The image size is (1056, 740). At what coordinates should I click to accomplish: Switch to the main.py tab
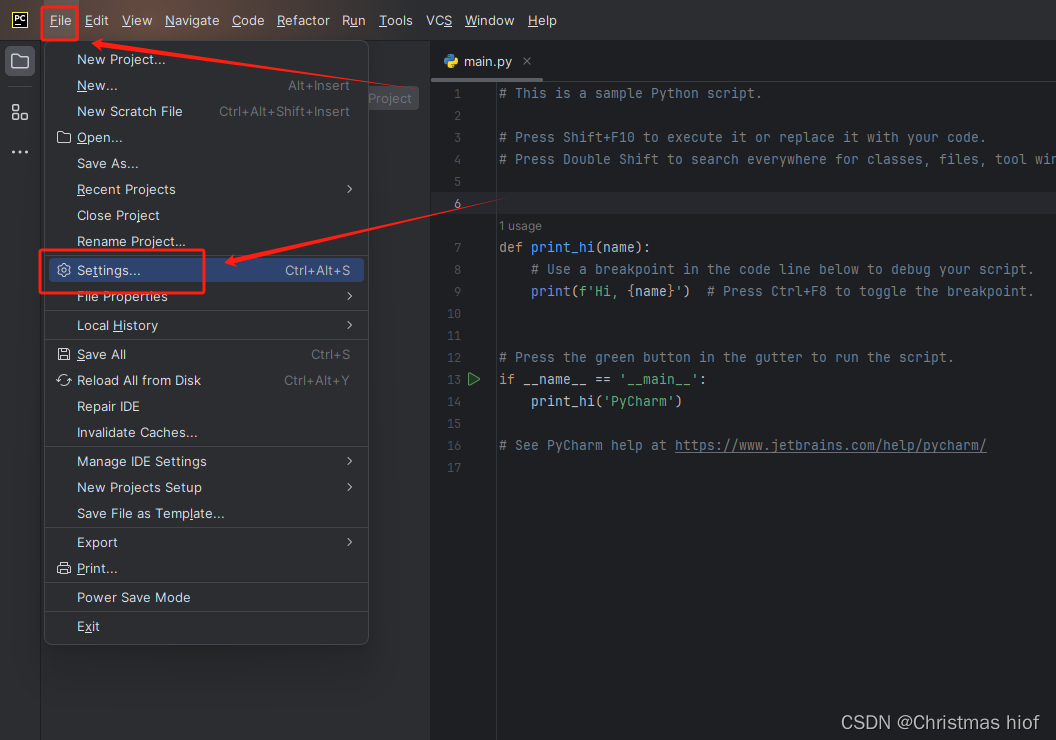(488, 61)
